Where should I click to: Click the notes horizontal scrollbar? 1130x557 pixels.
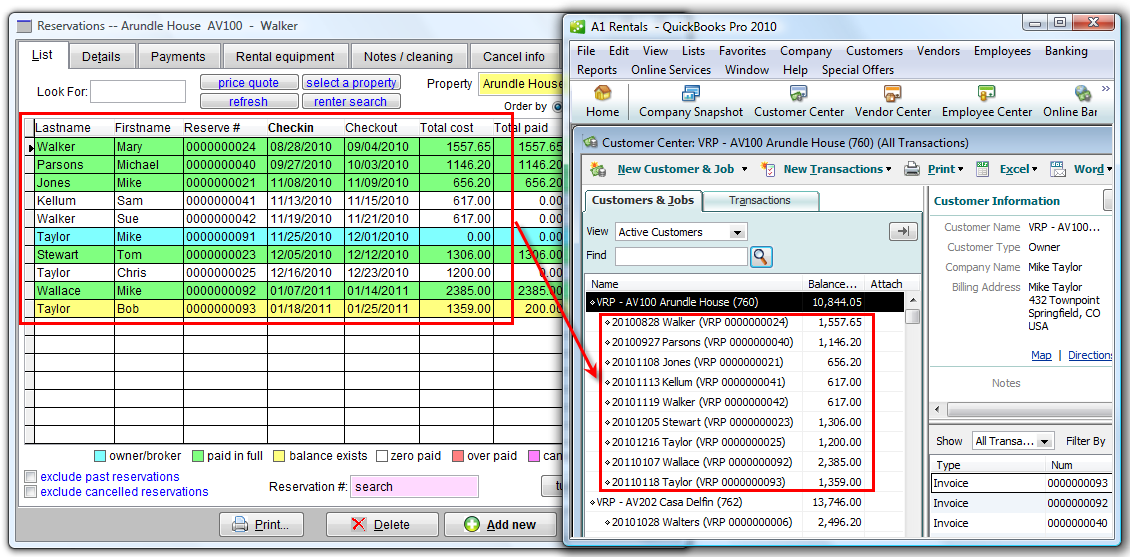1023,410
